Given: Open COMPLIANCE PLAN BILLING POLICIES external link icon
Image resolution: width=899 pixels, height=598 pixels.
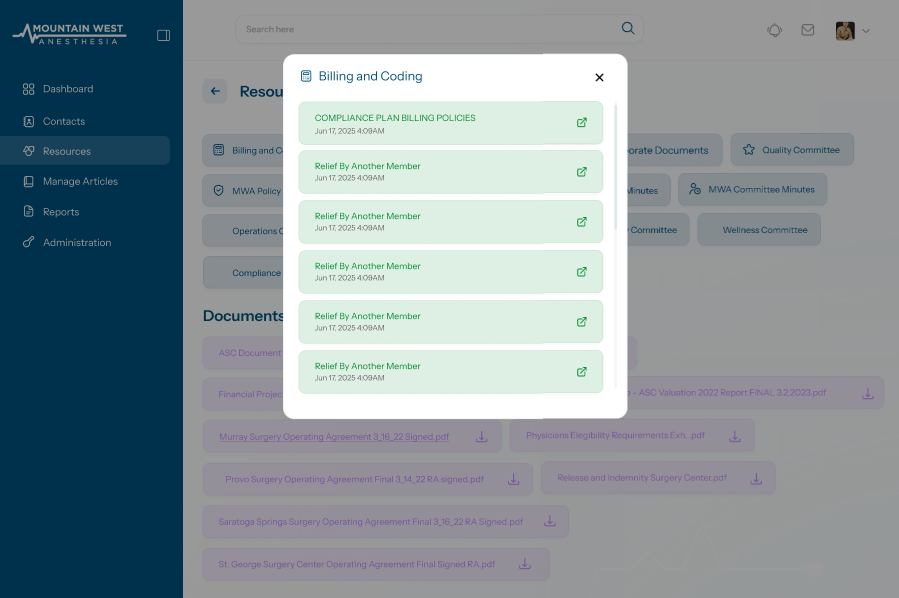Looking at the screenshot, I should [x=582, y=123].
